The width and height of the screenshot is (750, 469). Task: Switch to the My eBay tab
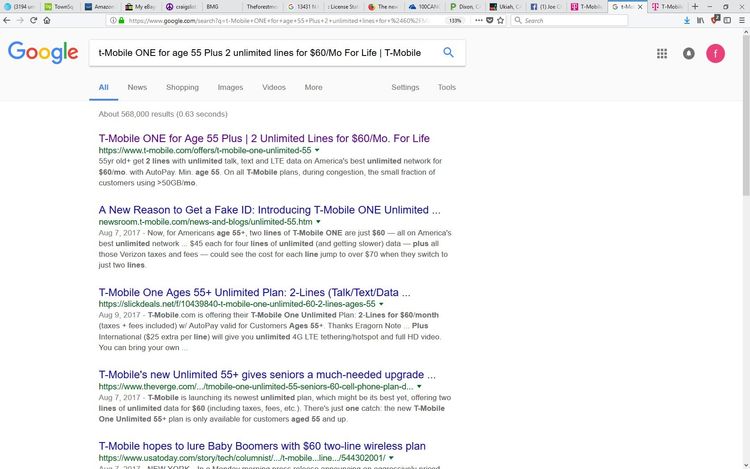[141, 7]
